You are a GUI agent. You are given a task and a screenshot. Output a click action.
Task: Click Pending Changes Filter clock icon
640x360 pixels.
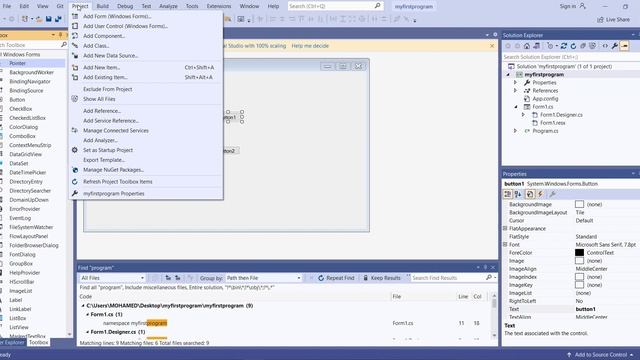pos(550,46)
